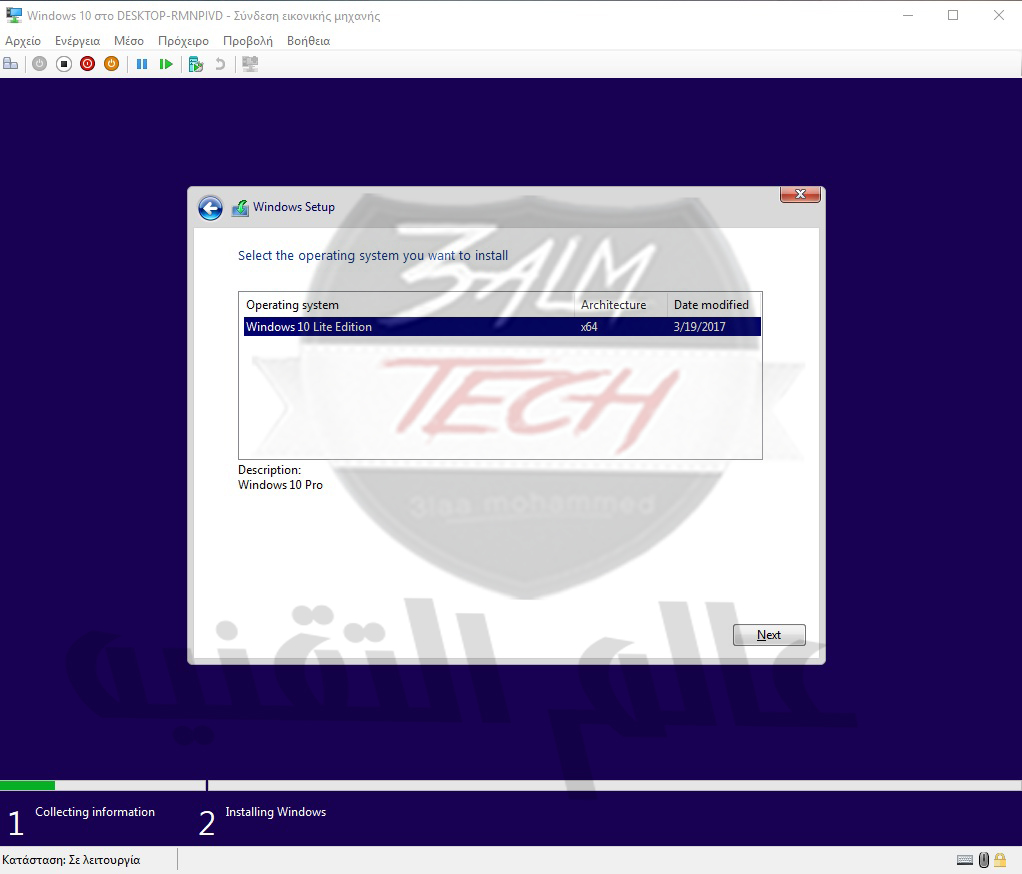Viewport: 1022px width, 874px height.
Task: Click the mouse status icon
Action: (984, 860)
